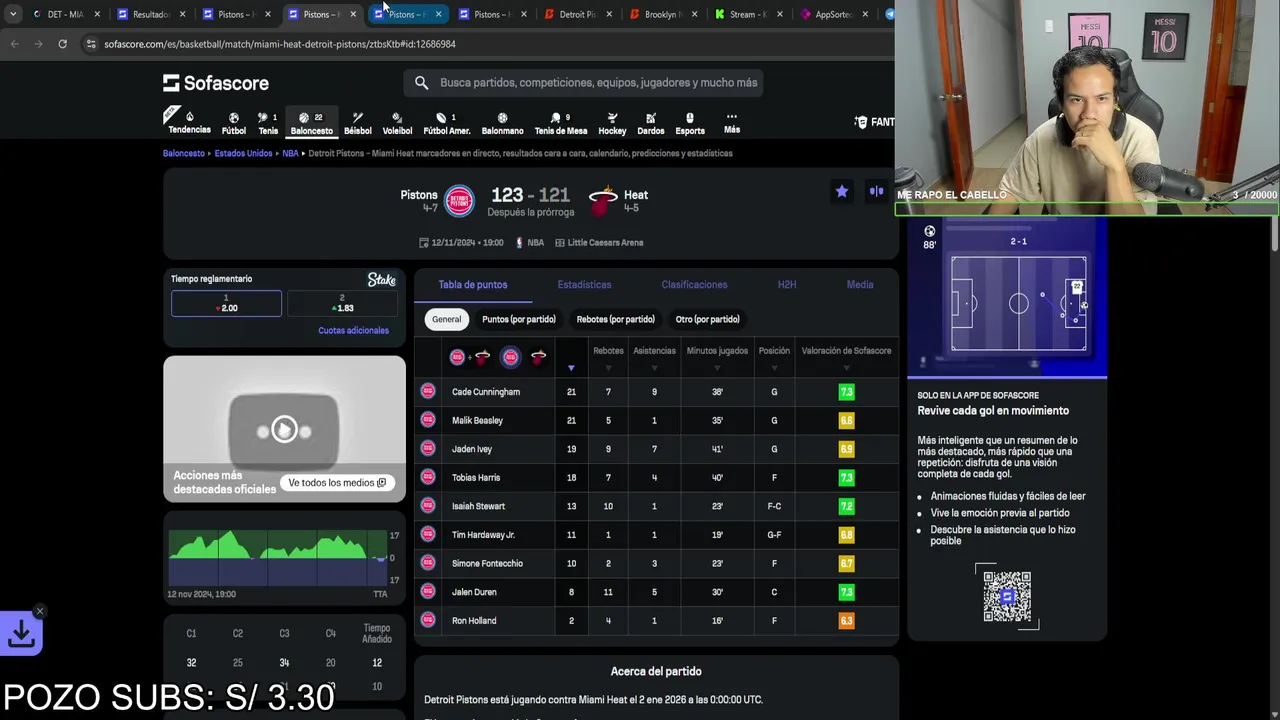Filter table to Detroit Pistons players only

coord(510,357)
